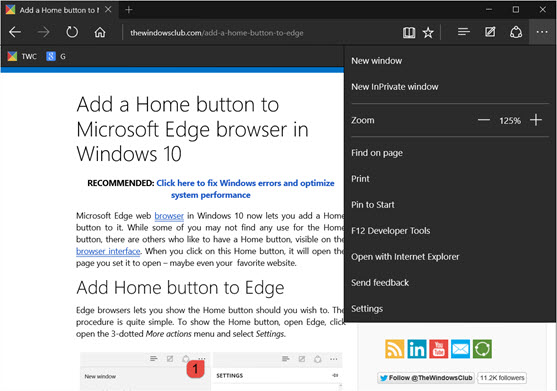Close the More actions three-dot menu
The image size is (557, 391).
click(x=542, y=32)
